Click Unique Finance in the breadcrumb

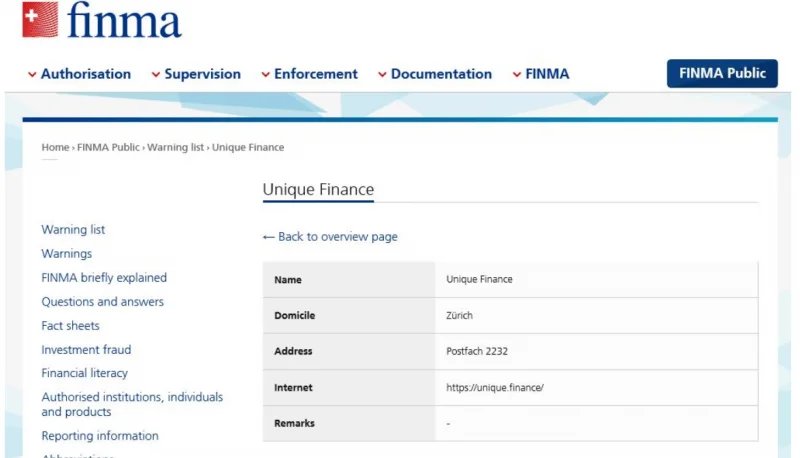point(248,147)
